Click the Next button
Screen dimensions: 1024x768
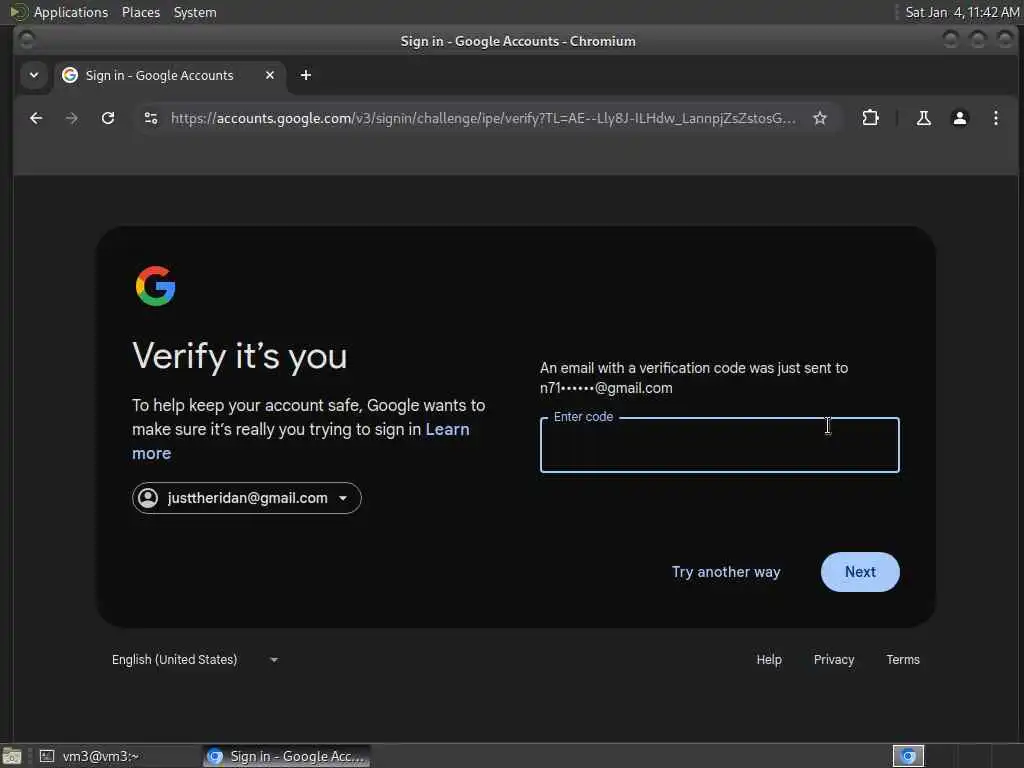point(860,572)
